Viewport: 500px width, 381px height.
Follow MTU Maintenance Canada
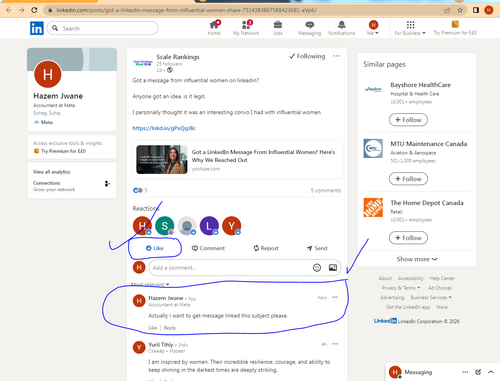(x=408, y=179)
